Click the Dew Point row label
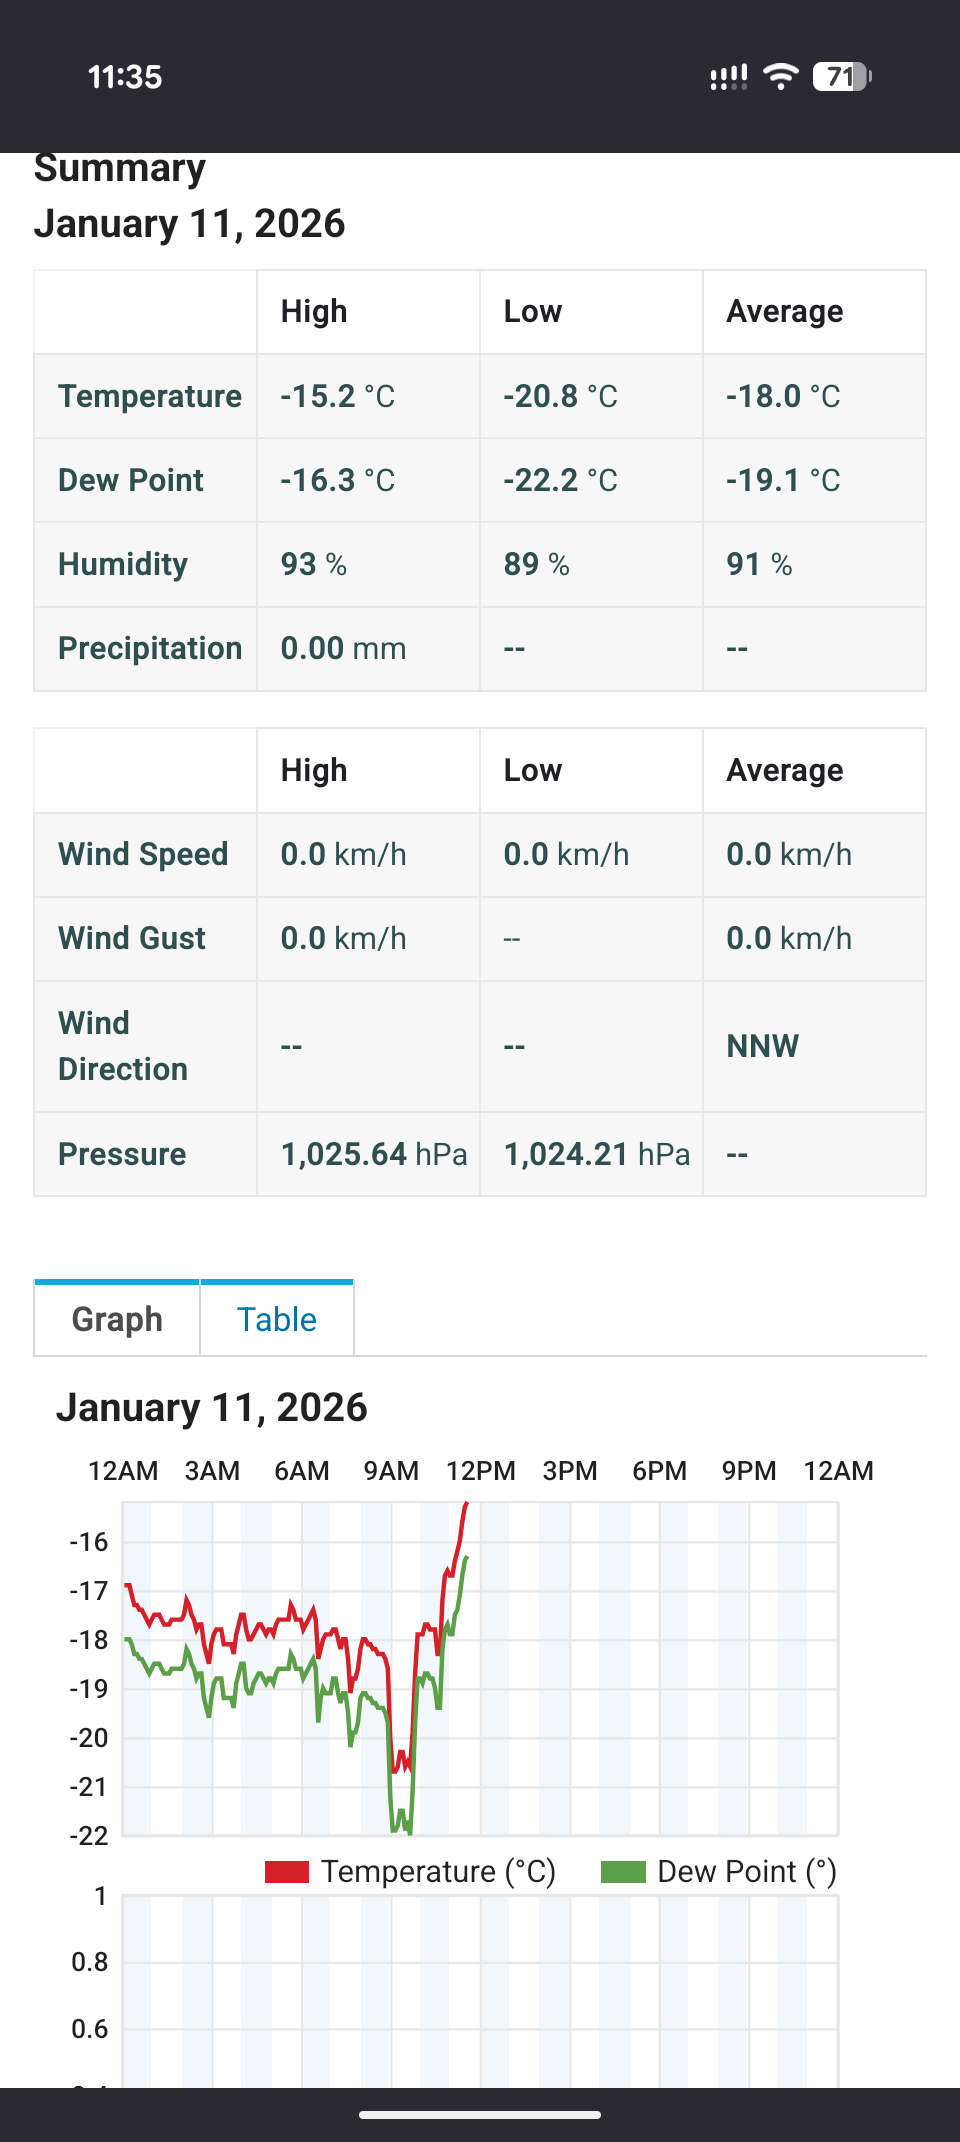This screenshot has width=960, height=2142. [x=131, y=480]
